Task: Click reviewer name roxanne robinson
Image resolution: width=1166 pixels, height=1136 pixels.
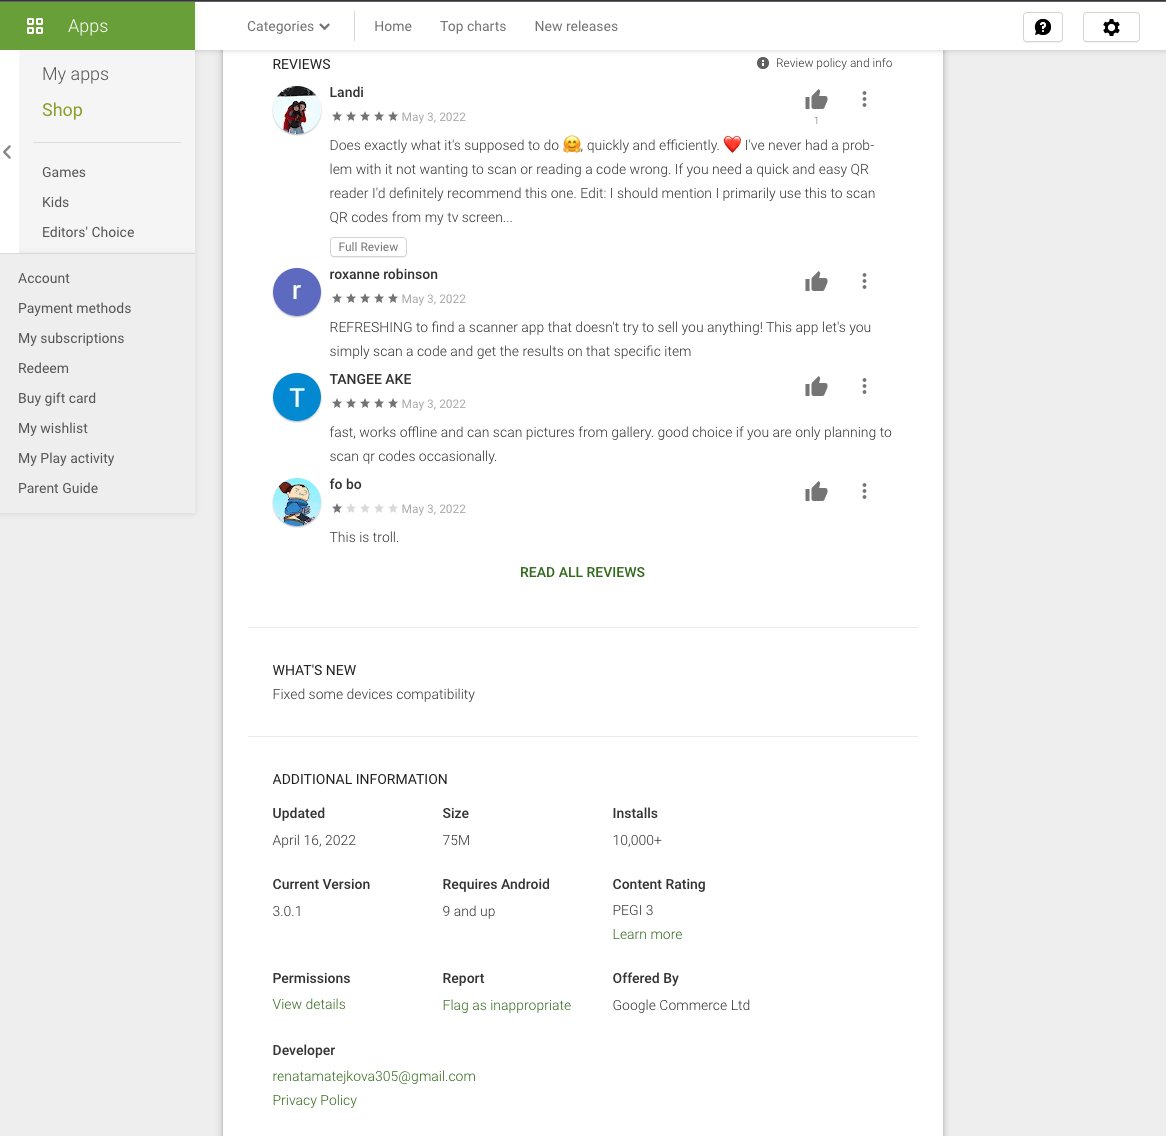Action: 384,274
